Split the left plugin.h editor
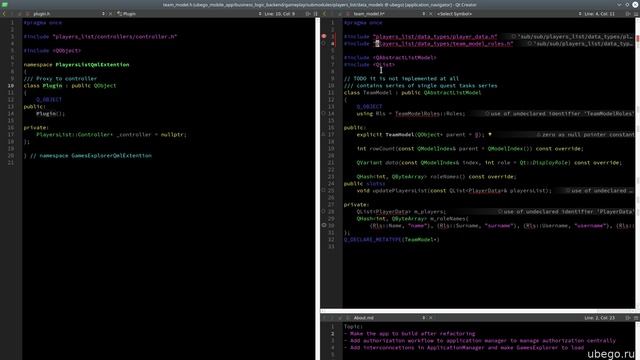Image resolution: width=640 pixels, height=360 pixels. [308, 14]
